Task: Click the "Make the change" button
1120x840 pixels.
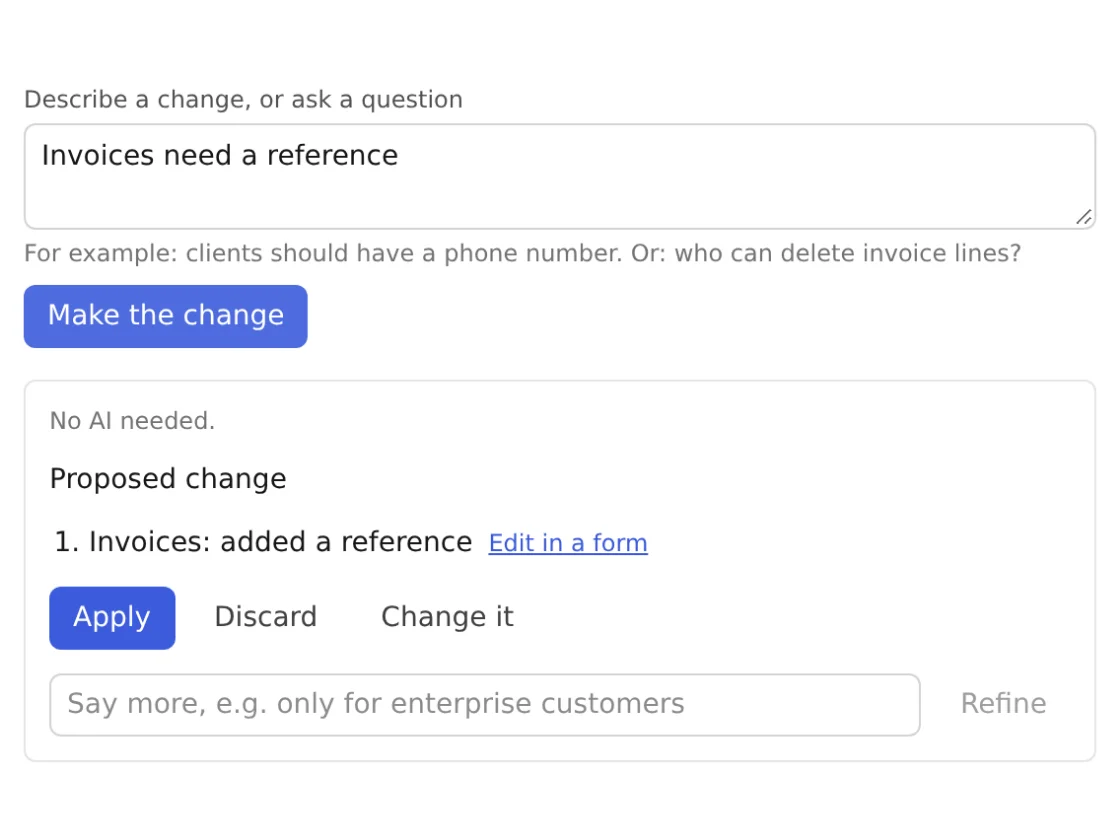Action: tap(166, 316)
